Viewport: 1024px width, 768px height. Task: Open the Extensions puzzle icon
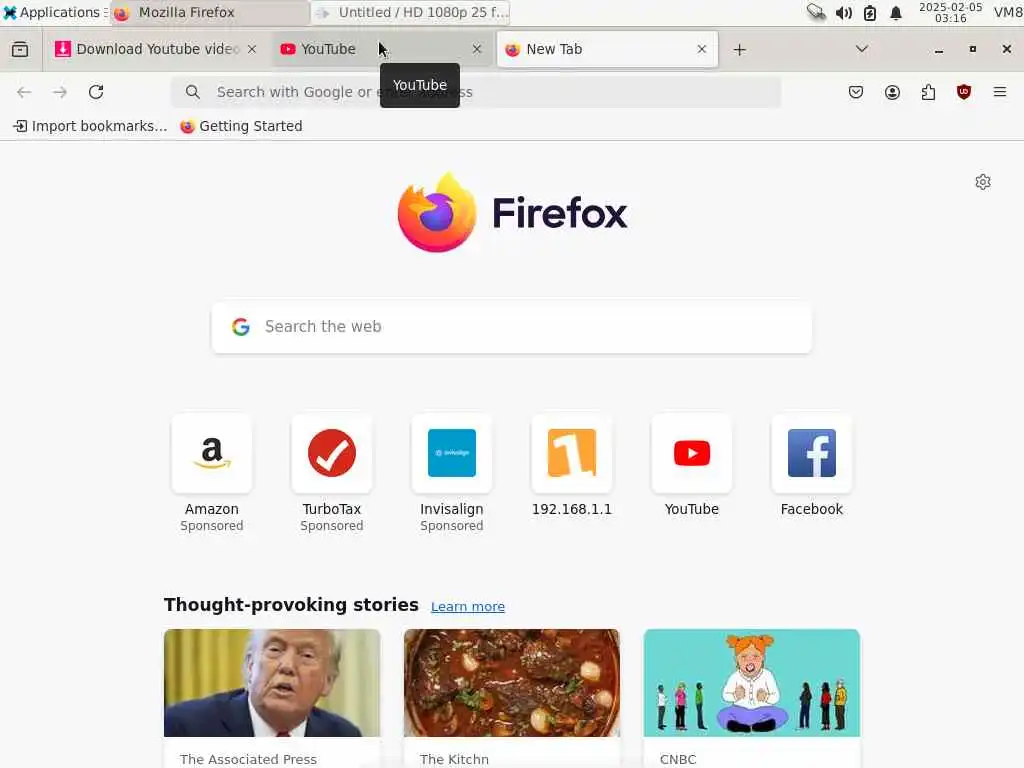pos(928,92)
